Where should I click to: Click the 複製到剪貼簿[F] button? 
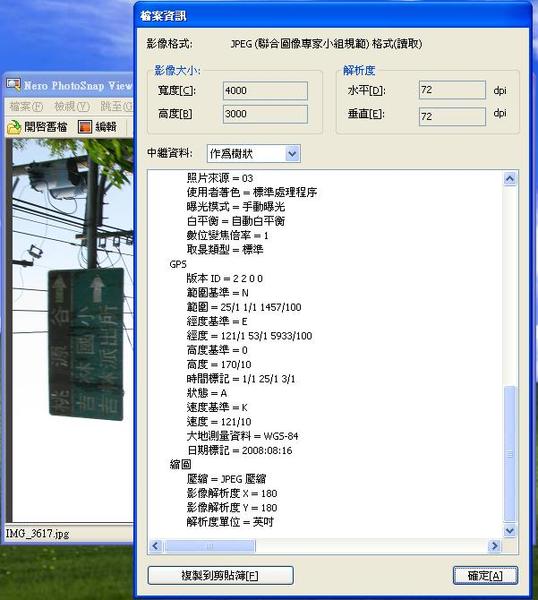click(220, 576)
